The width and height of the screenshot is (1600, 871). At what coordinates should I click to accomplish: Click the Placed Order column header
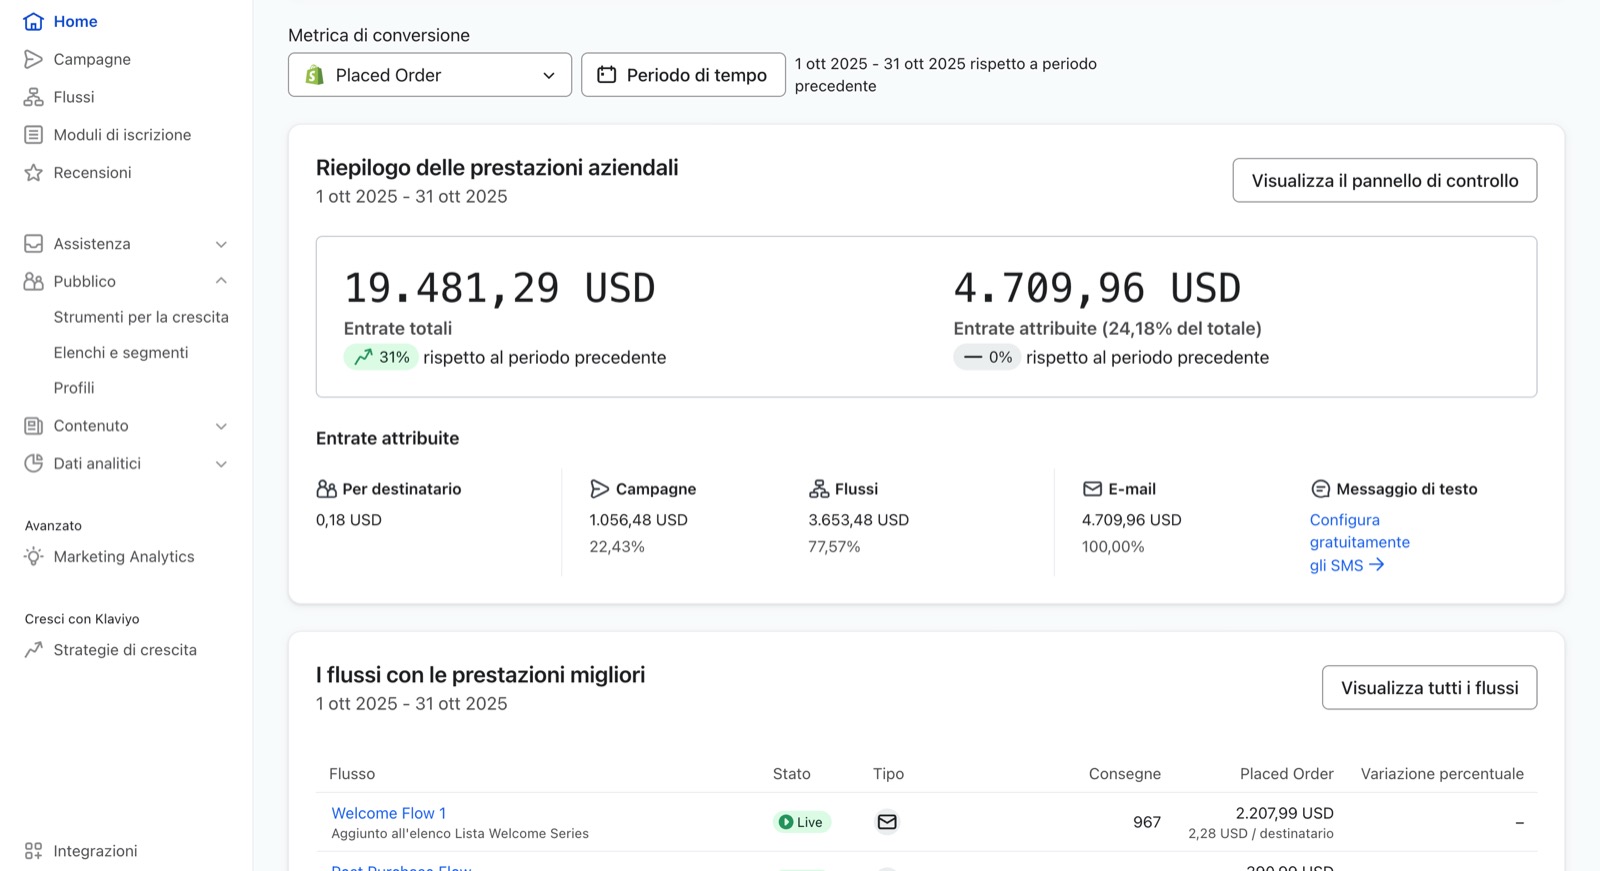(1287, 774)
